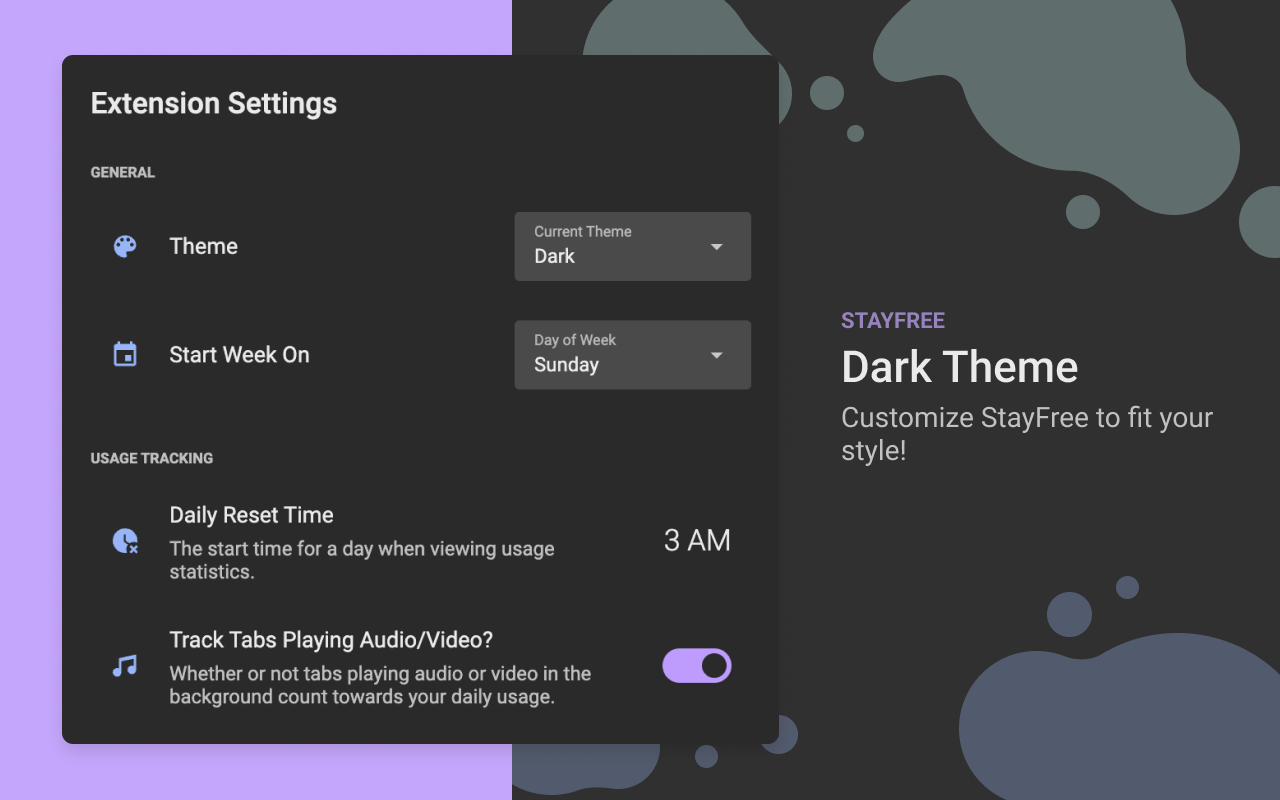Open the Day of Week dropdown

[x=633, y=355]
